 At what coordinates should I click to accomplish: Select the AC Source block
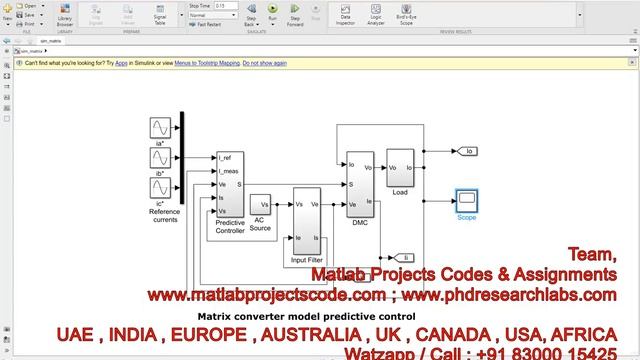pyautogui.click(x=260, y=204)
